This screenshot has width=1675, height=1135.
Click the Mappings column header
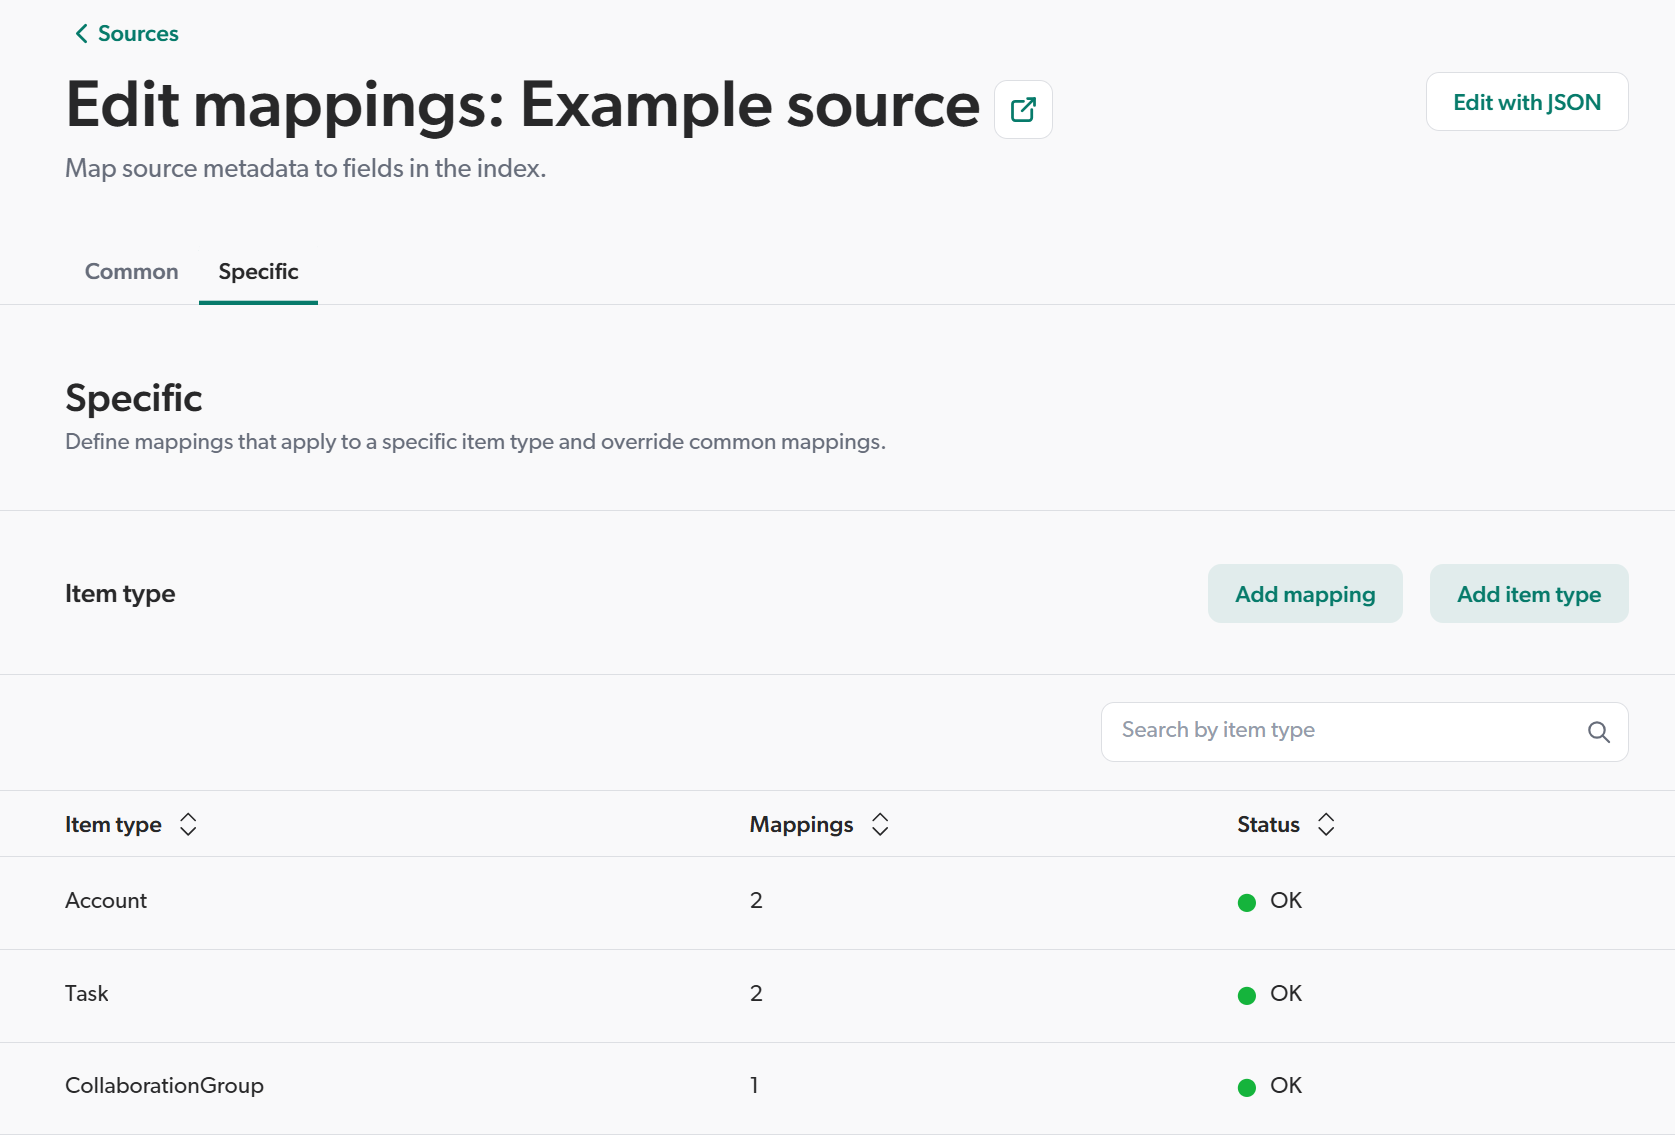pyautogui.click(x=801, y=824)
